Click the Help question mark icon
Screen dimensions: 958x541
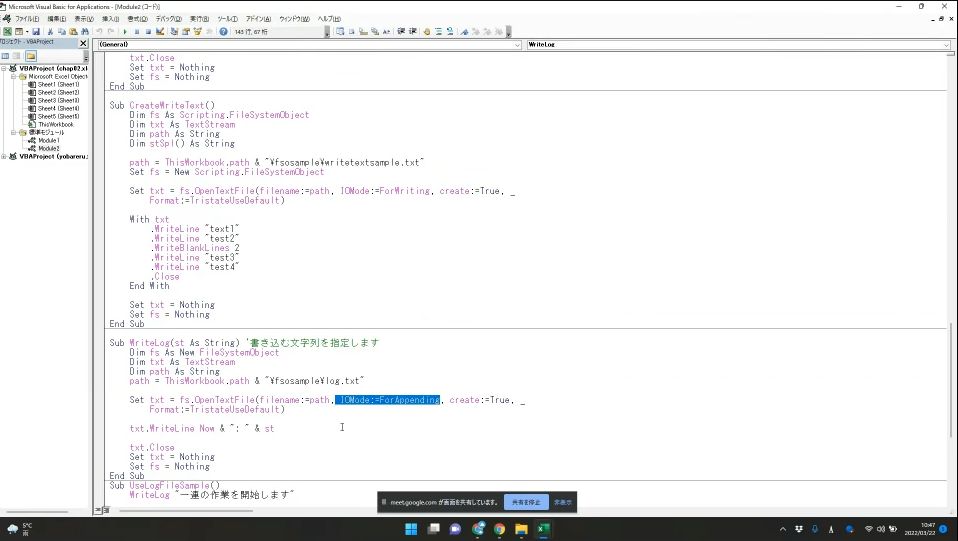click(222, 31)
